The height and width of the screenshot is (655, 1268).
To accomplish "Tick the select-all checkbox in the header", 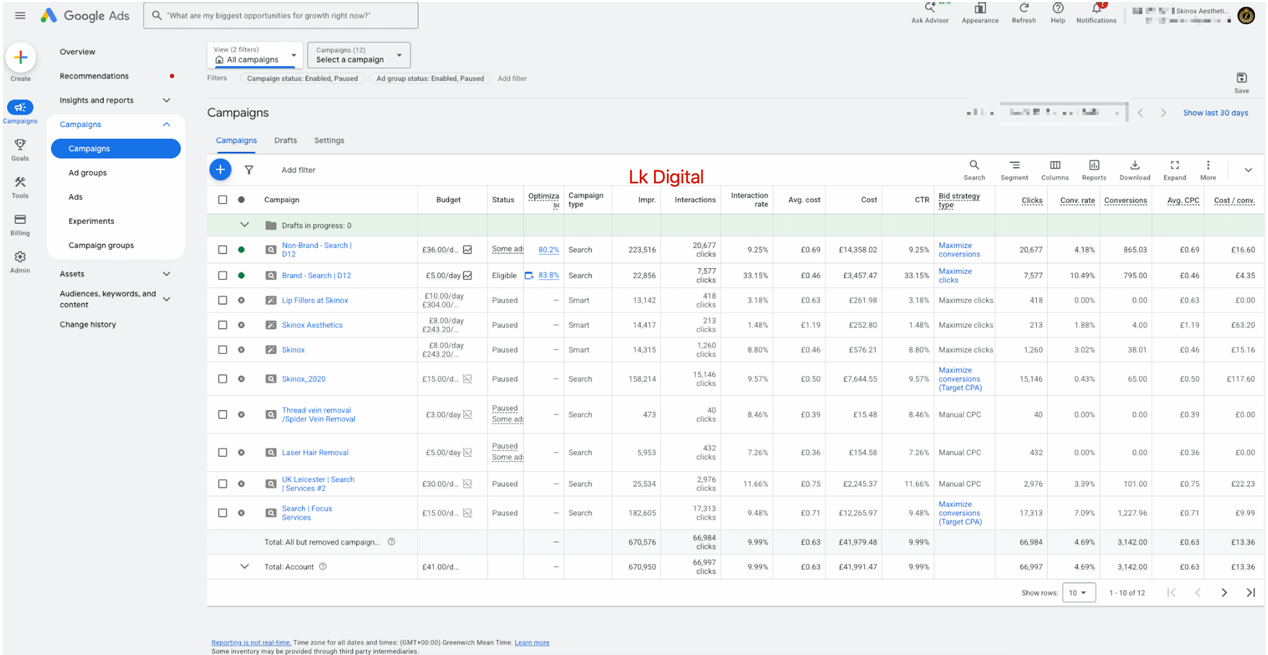I will click(x=222, y=200).
